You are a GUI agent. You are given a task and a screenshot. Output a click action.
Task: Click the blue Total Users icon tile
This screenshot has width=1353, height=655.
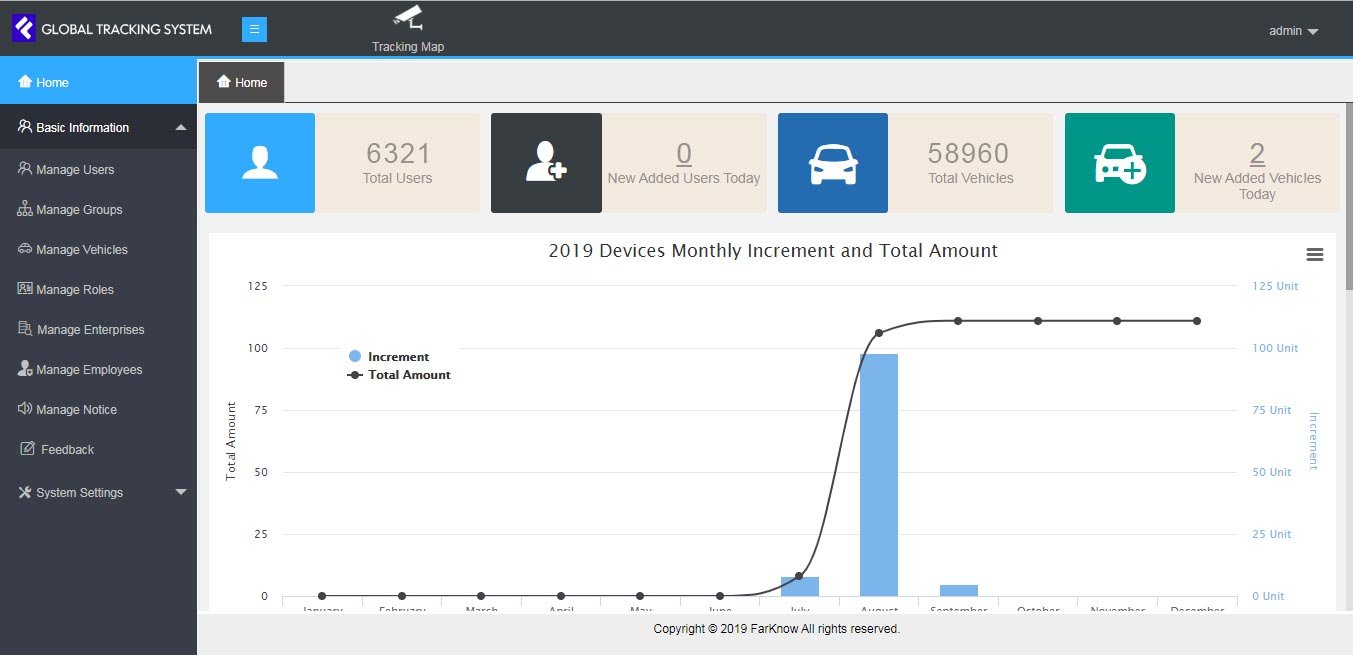pyautogui.click(x=260, y=163)
